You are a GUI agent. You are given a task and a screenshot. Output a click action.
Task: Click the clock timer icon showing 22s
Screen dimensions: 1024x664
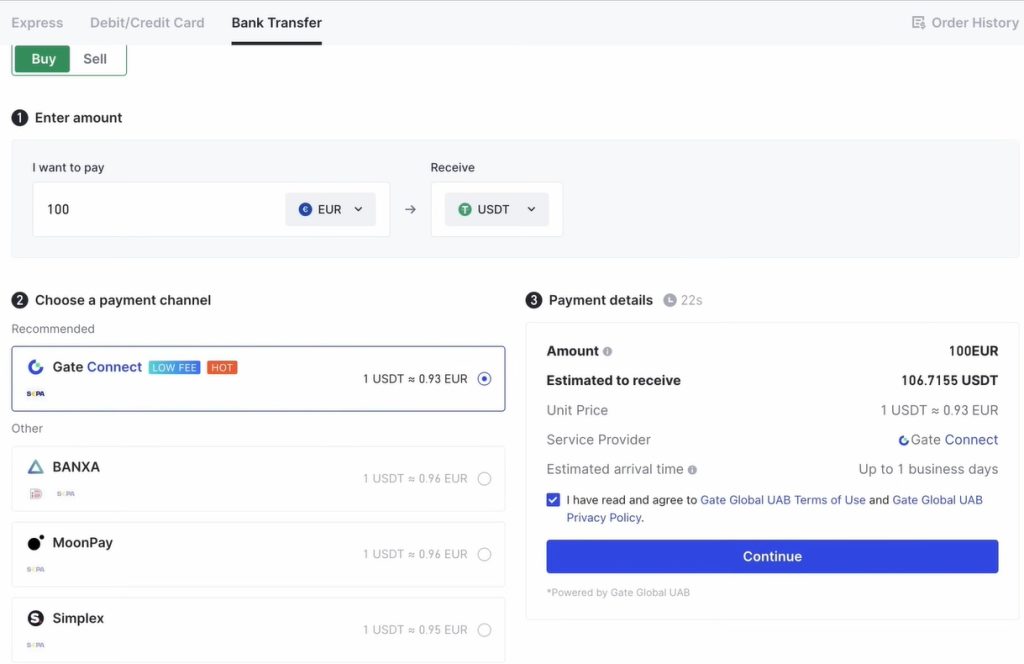click(670, 299)
